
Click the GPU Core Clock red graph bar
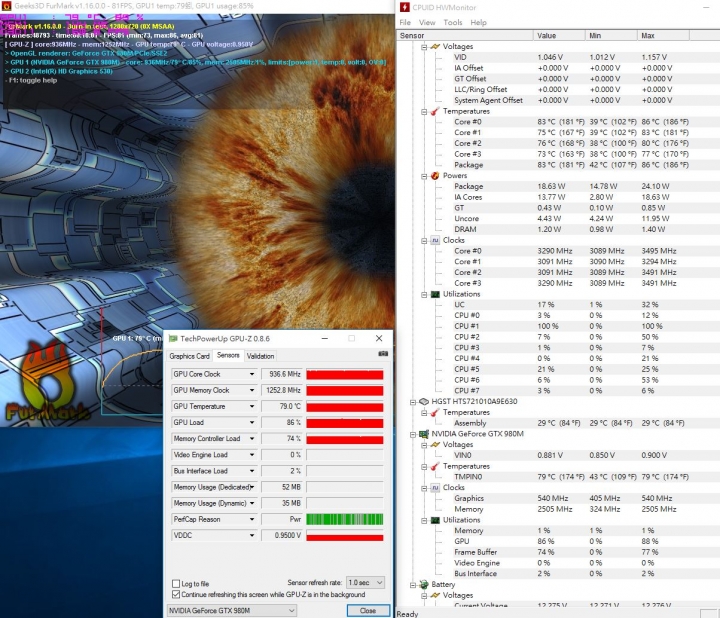coord(345,375)
